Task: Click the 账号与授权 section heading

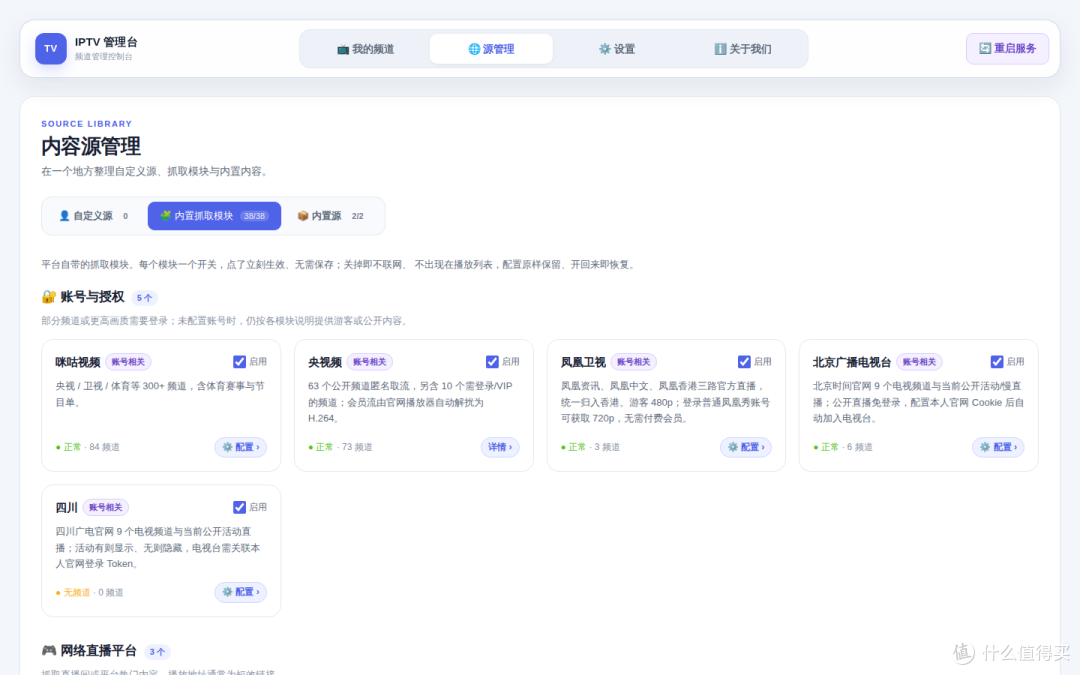Action: 92,297
